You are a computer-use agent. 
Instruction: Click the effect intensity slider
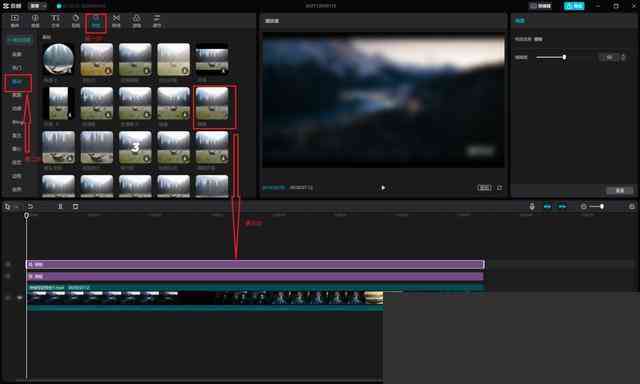564,57
